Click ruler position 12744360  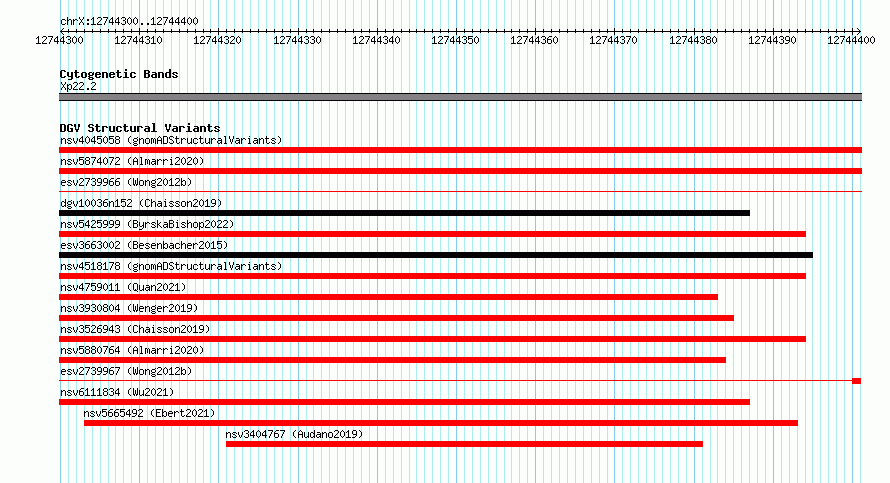click(x=534, y=40)
